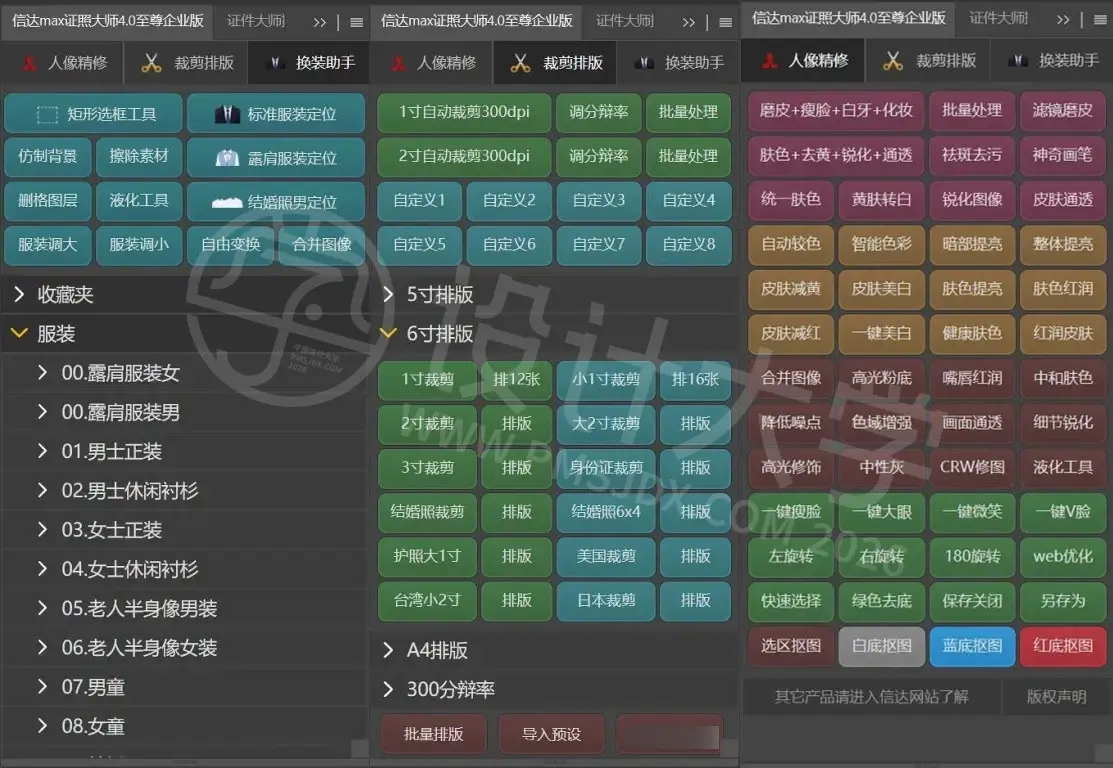This screenshot has width=1113, height=768.
Task: Click the 批量排版 button
Action: tap(433, 734)
